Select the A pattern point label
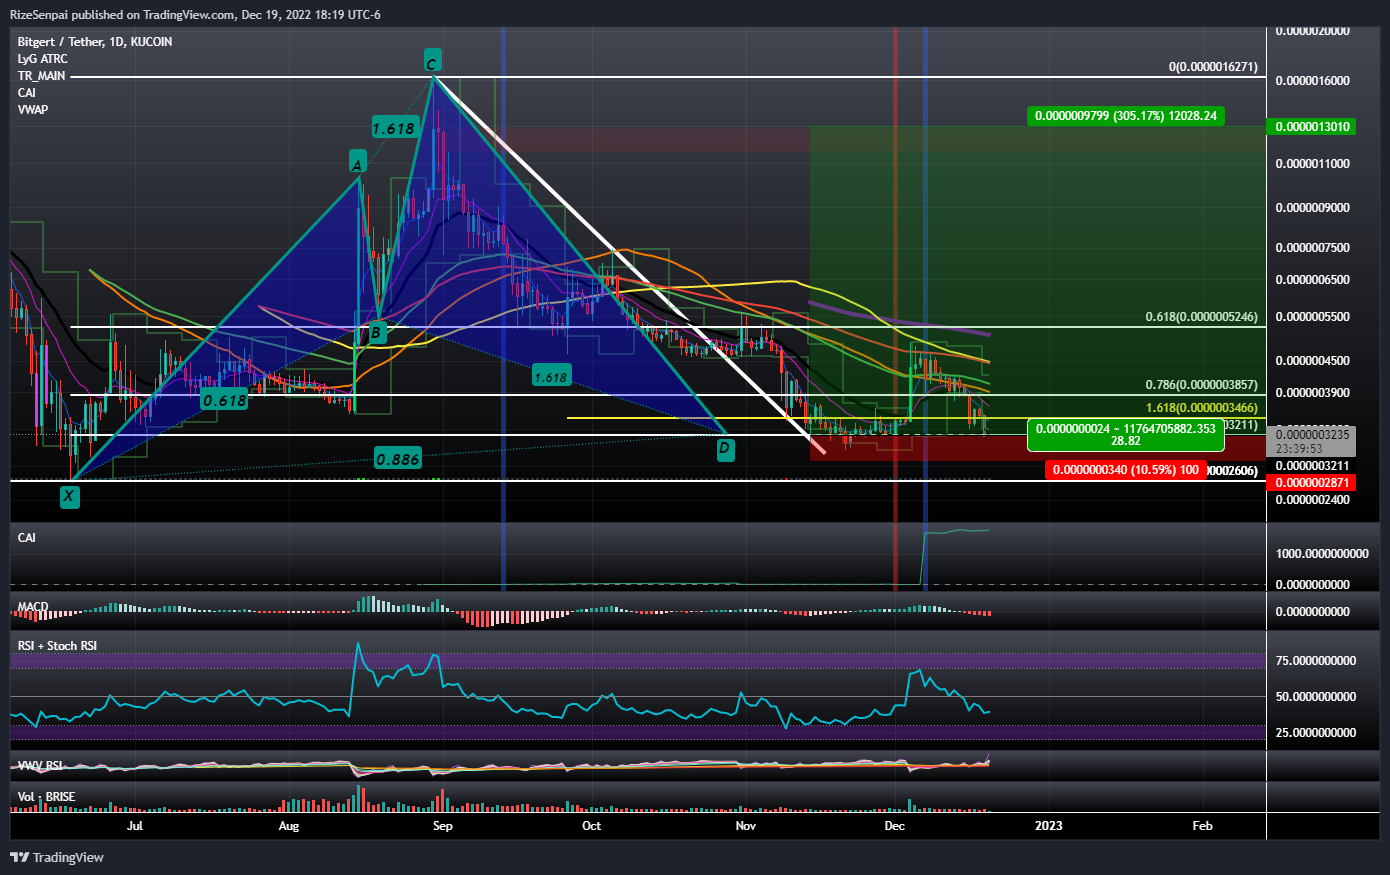The height and width of the screenshot is (875, 1390). (x=358, y=162)
